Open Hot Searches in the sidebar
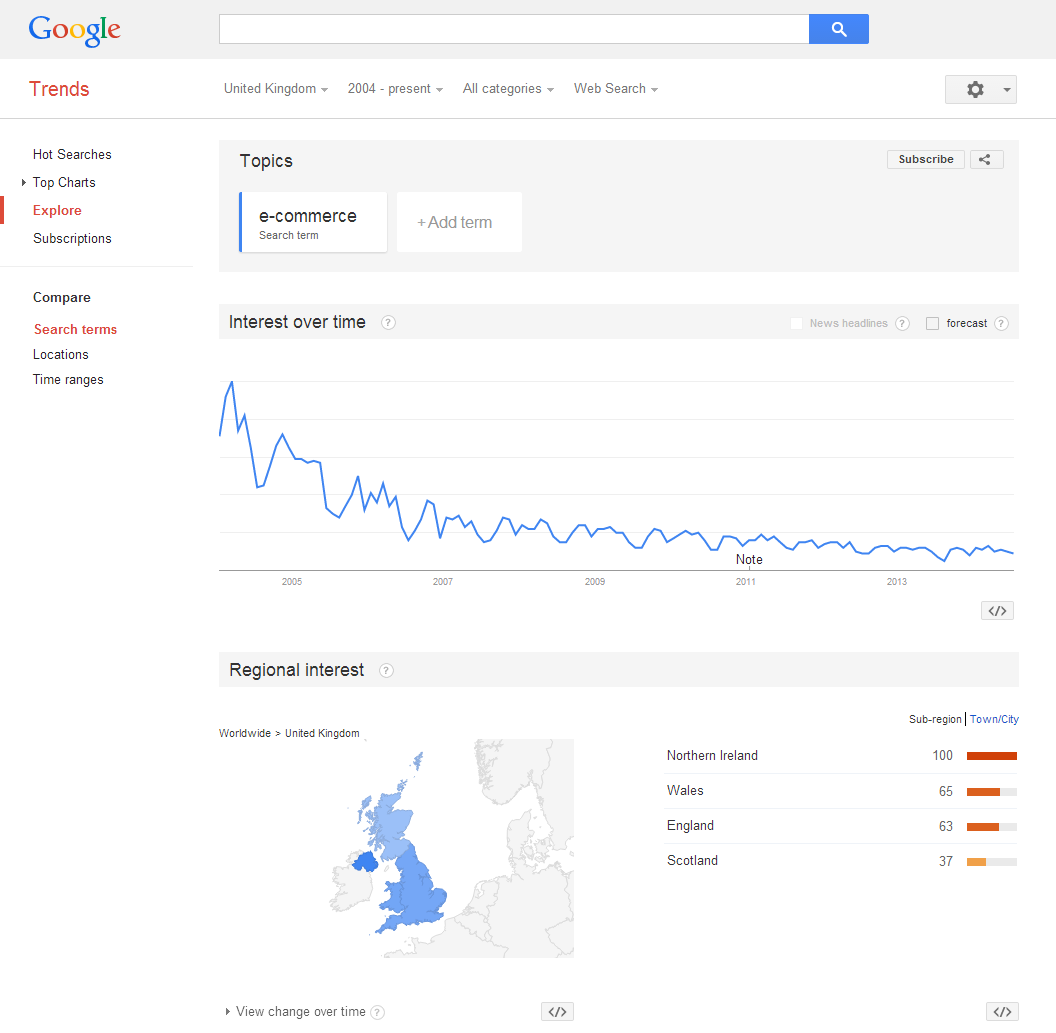 (72, 154)
